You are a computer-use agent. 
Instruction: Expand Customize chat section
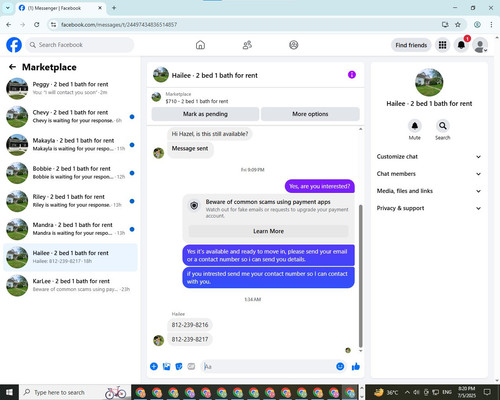pos(429,157)
